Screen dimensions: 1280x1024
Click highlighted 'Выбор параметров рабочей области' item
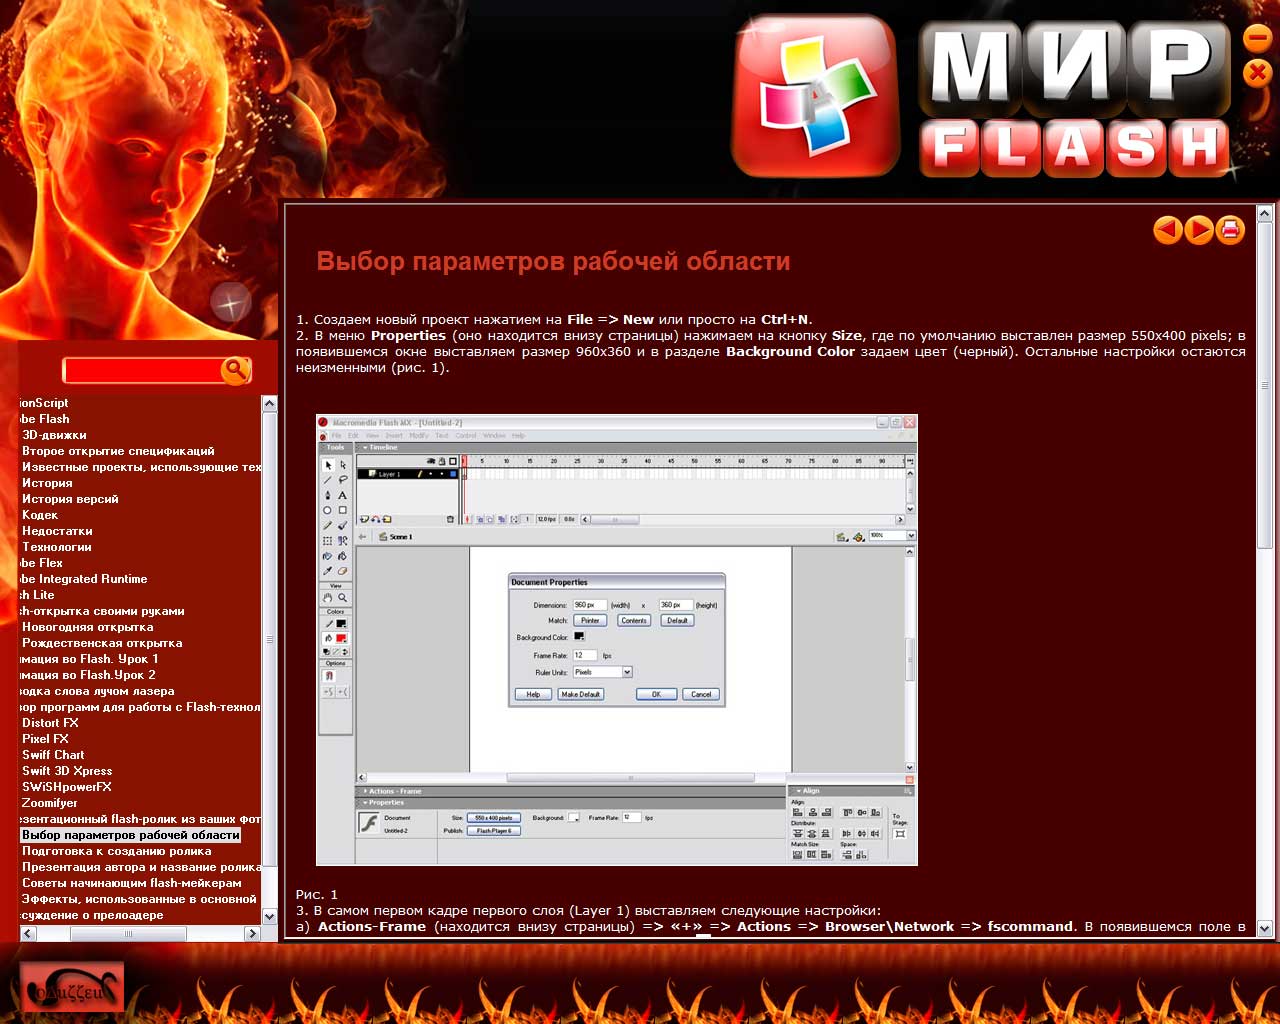[131, 835]
